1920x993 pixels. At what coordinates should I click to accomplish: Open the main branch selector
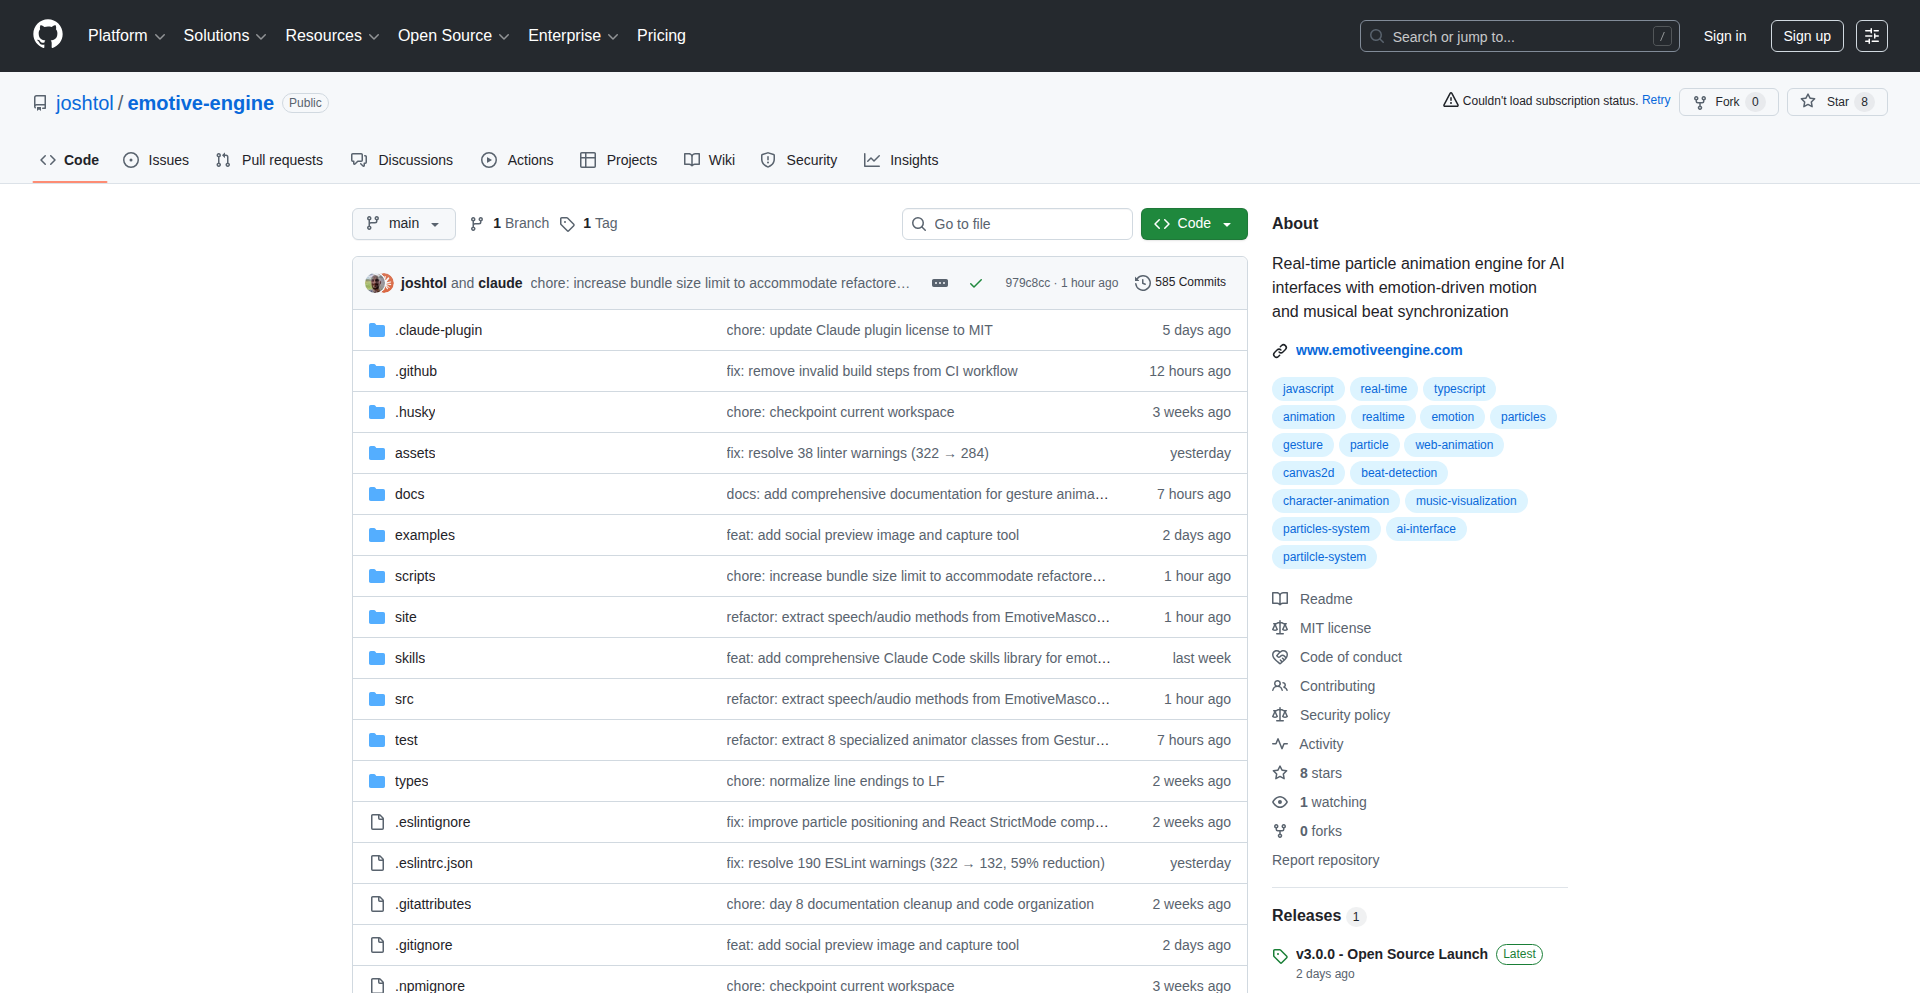pos(404,224)
